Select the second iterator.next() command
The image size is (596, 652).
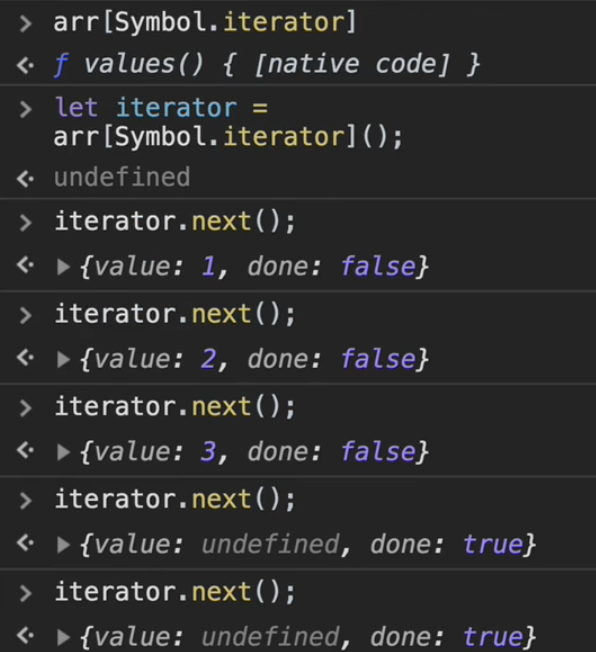(175, 314)
